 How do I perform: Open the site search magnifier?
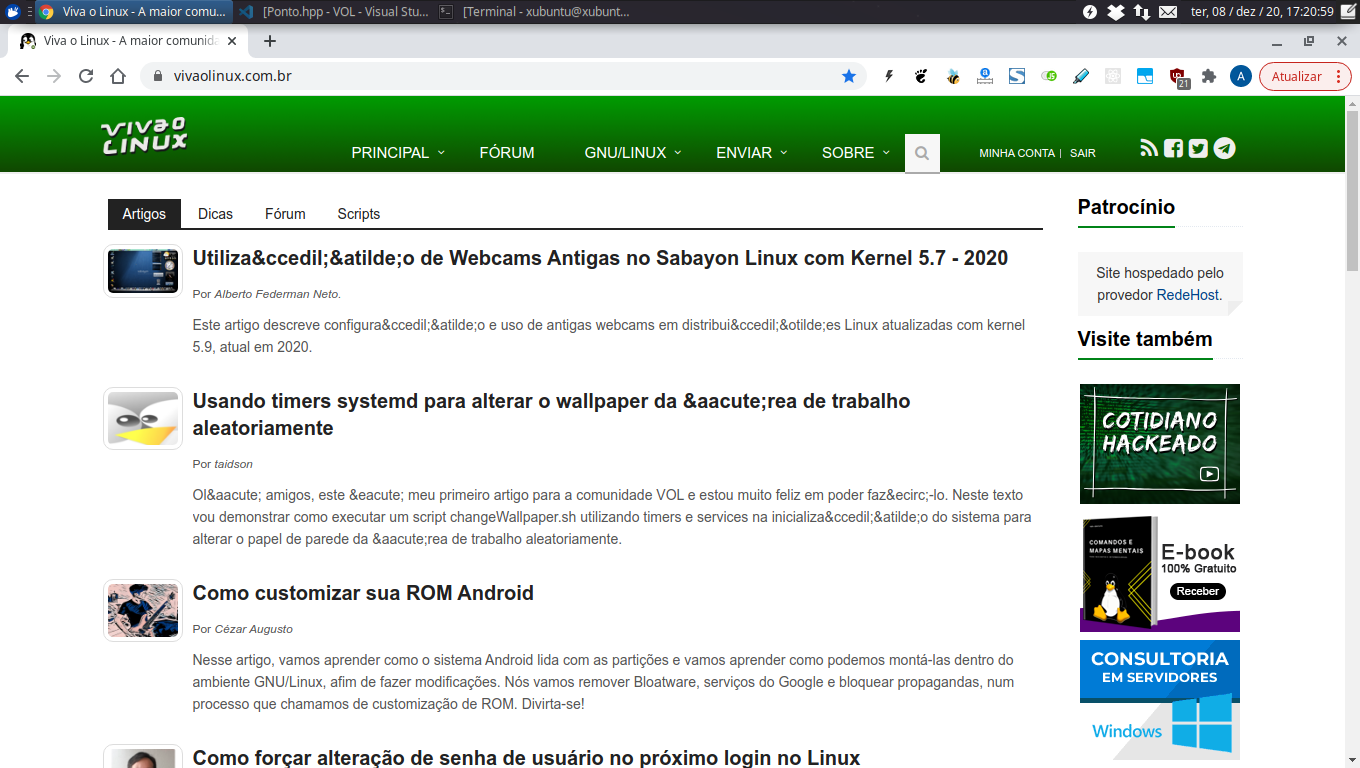click(x=922, y=153)
